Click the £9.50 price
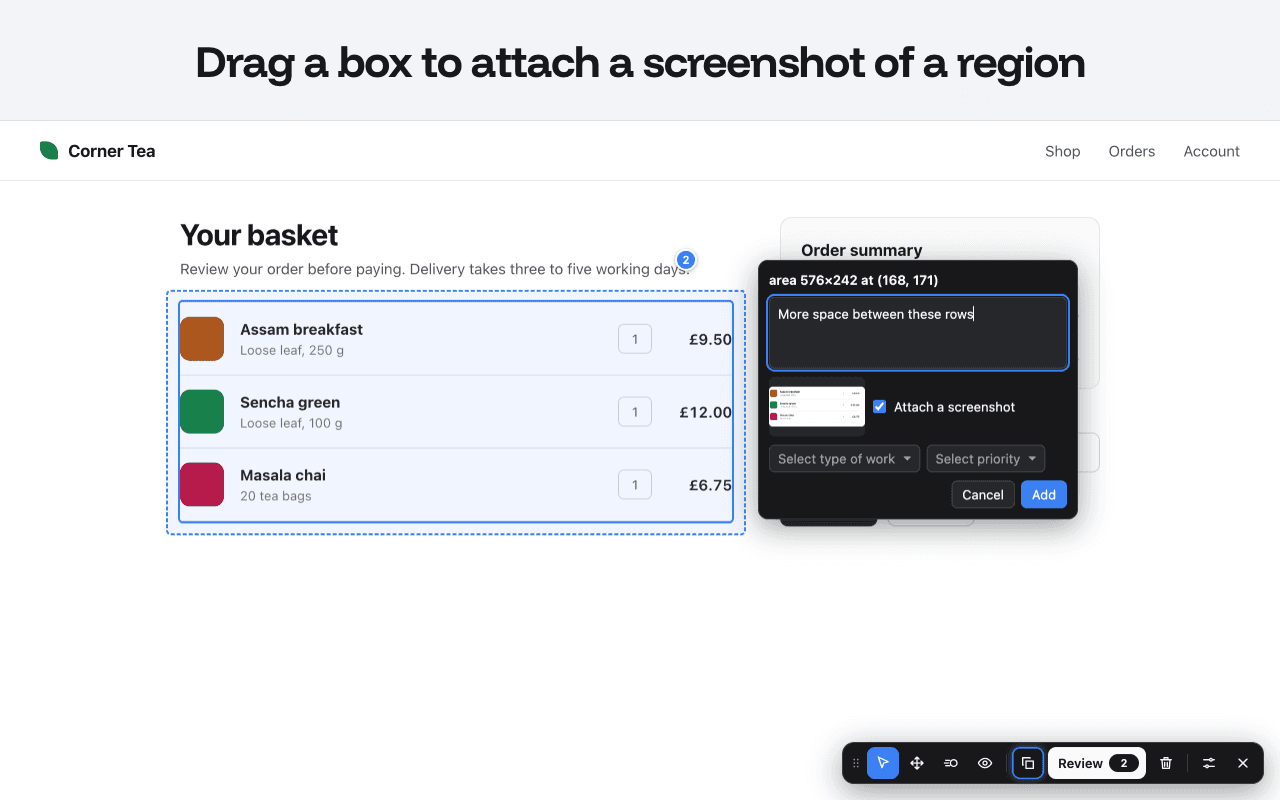This screenshot has width=1280, height=800. click(710, 339)
